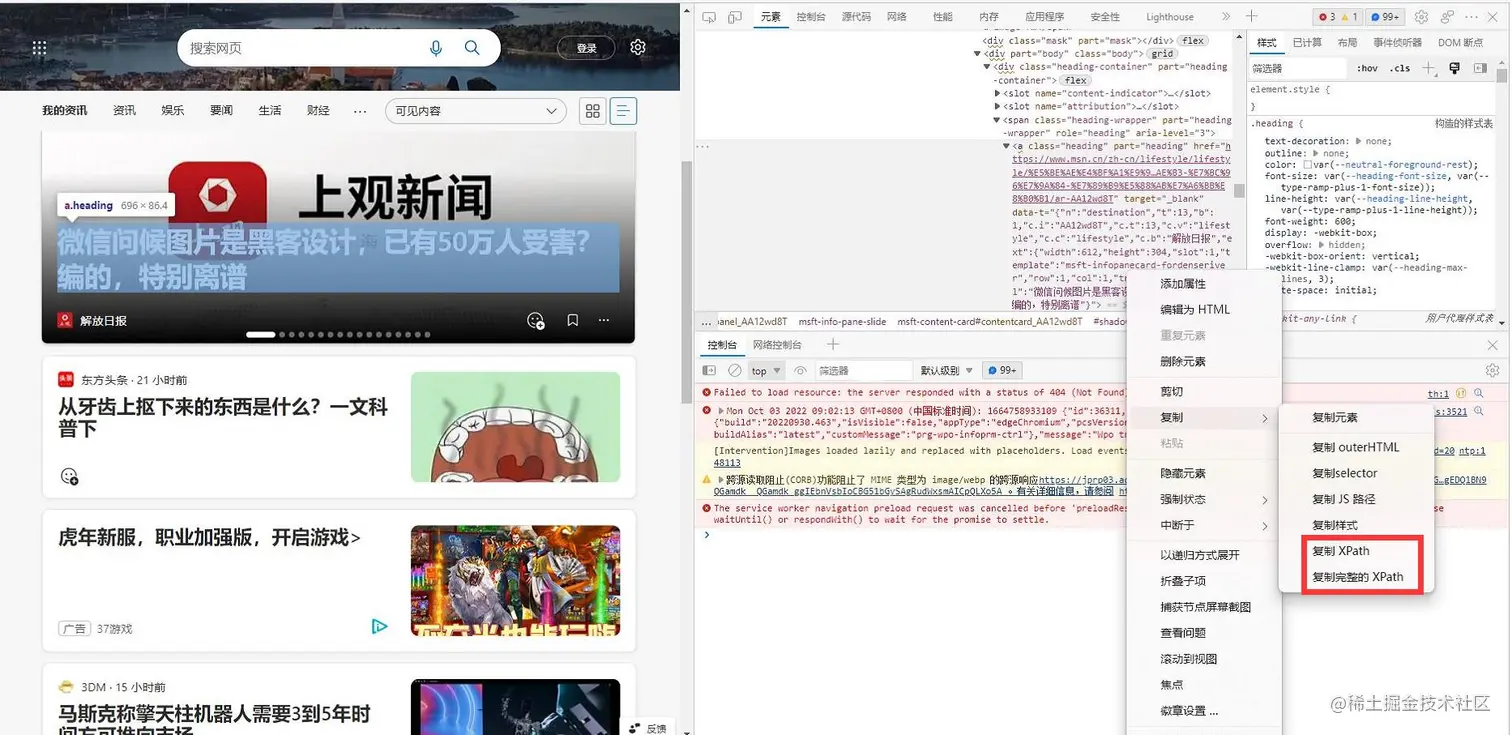This screenshot has width=1512, height=735.
Task: Open the DevTools customize ellipsis menu
Action: [1473, 17]
